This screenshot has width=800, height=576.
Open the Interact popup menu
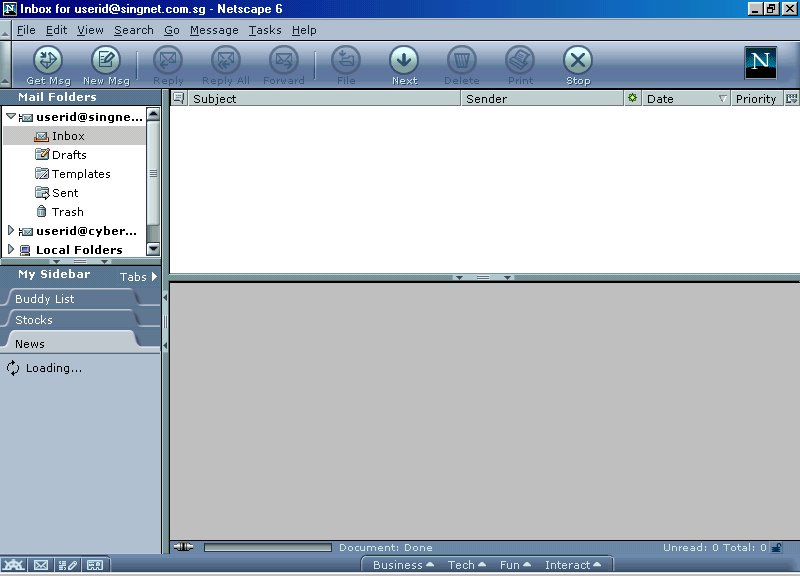(572, 565)
